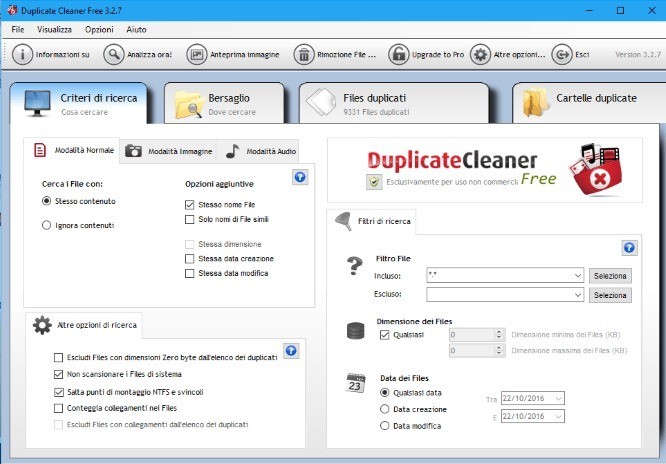
Task: Select Stesso contenuto radio button
Action: [46, 201]
